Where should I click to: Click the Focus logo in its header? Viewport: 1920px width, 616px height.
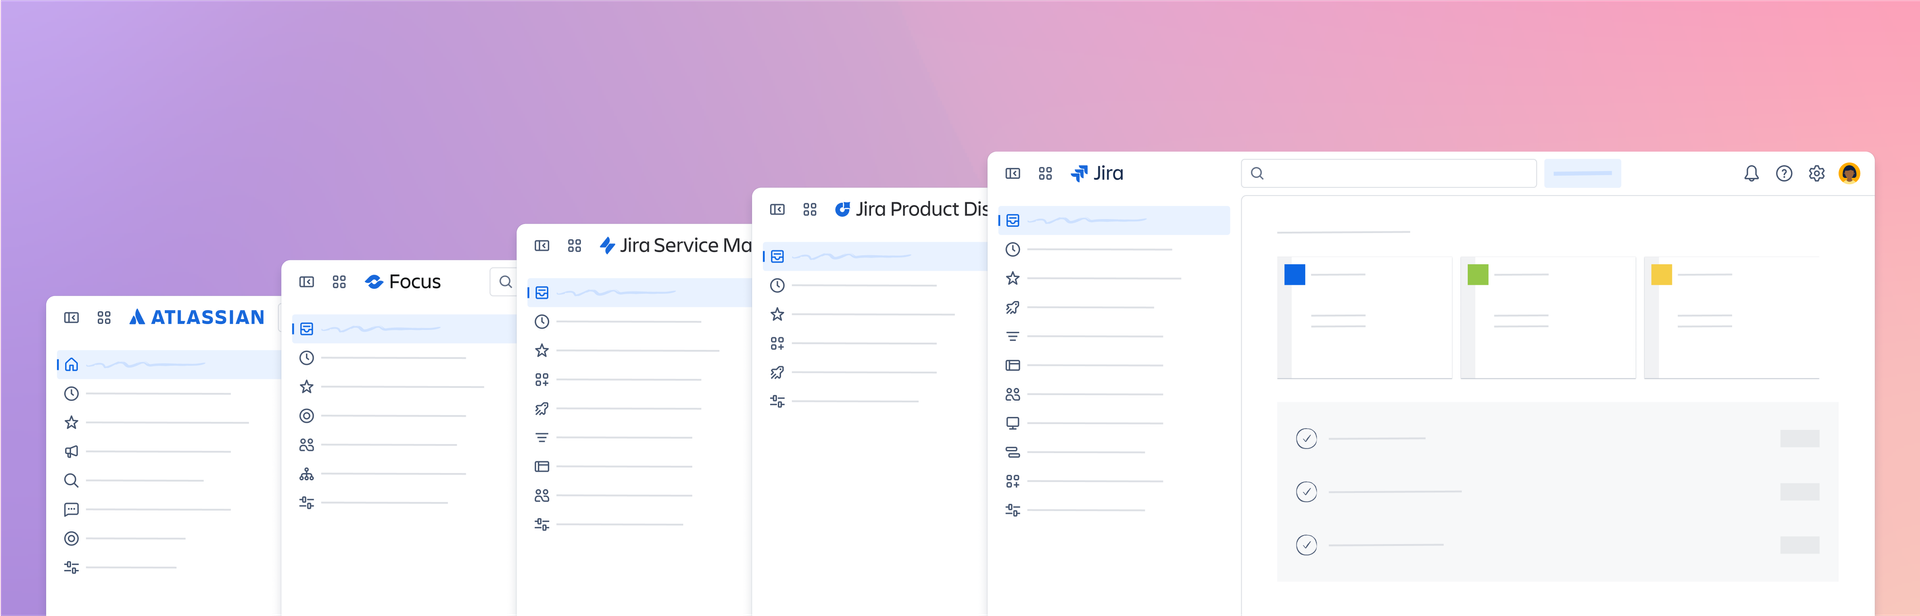pyautogui.click(x=403, y=282)
